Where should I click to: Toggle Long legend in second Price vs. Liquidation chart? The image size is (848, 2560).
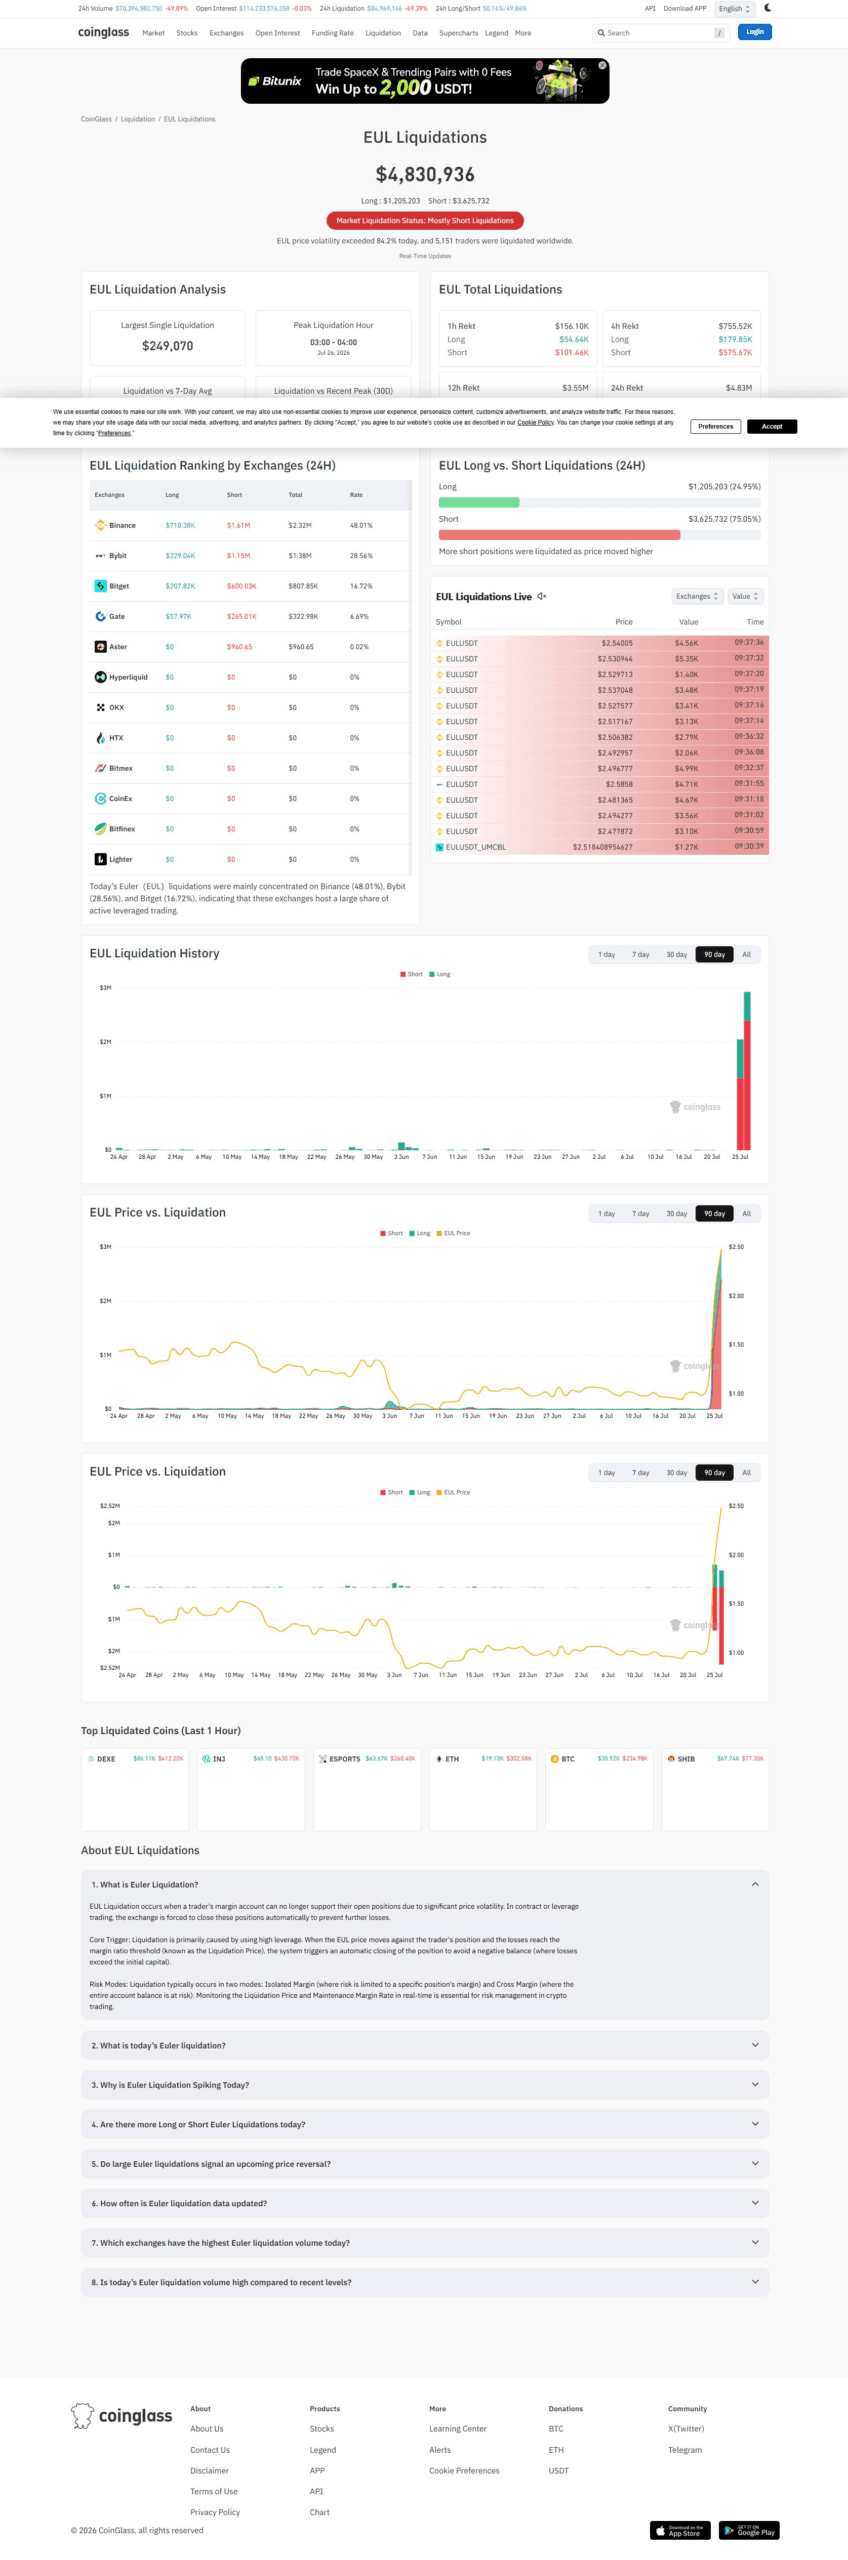[x=420, y=1492]
